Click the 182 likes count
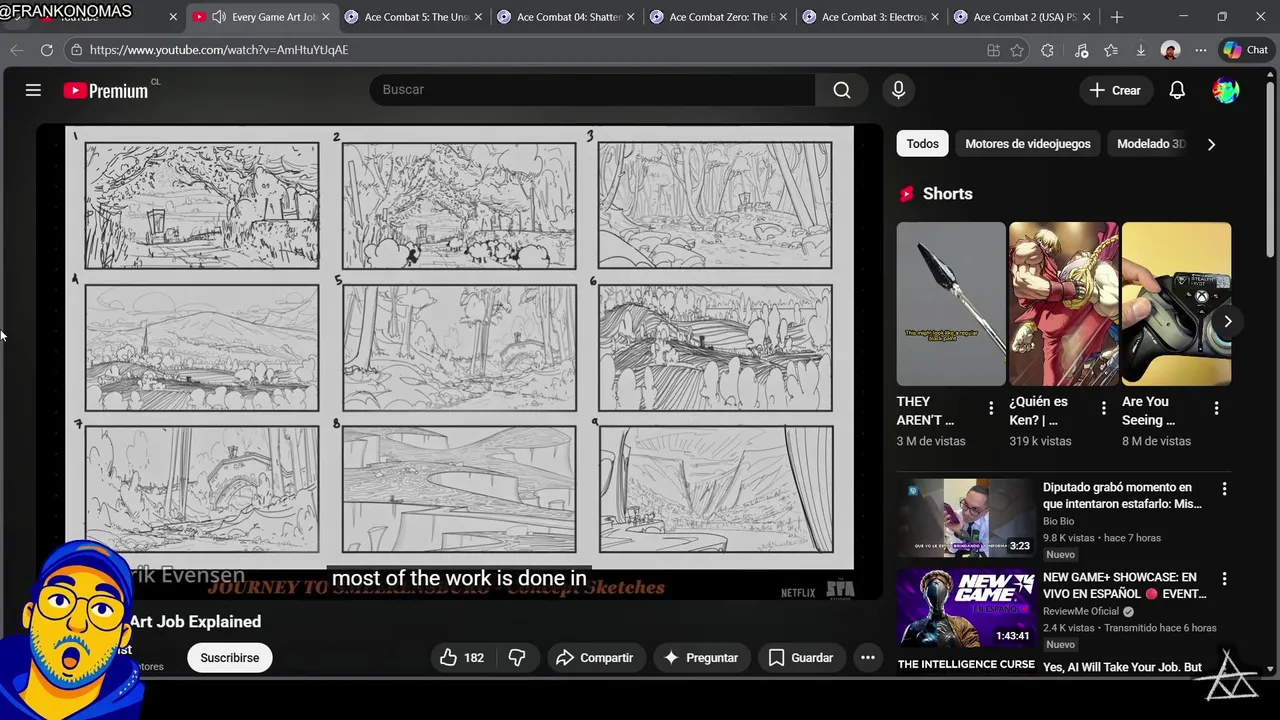 click(474, 657)
